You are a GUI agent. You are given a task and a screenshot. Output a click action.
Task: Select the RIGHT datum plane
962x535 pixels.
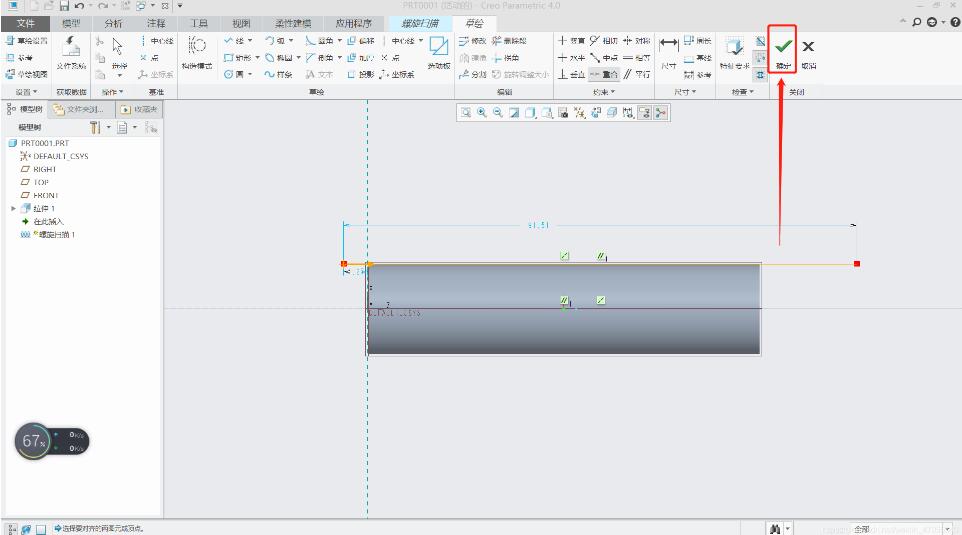point(38,169)
